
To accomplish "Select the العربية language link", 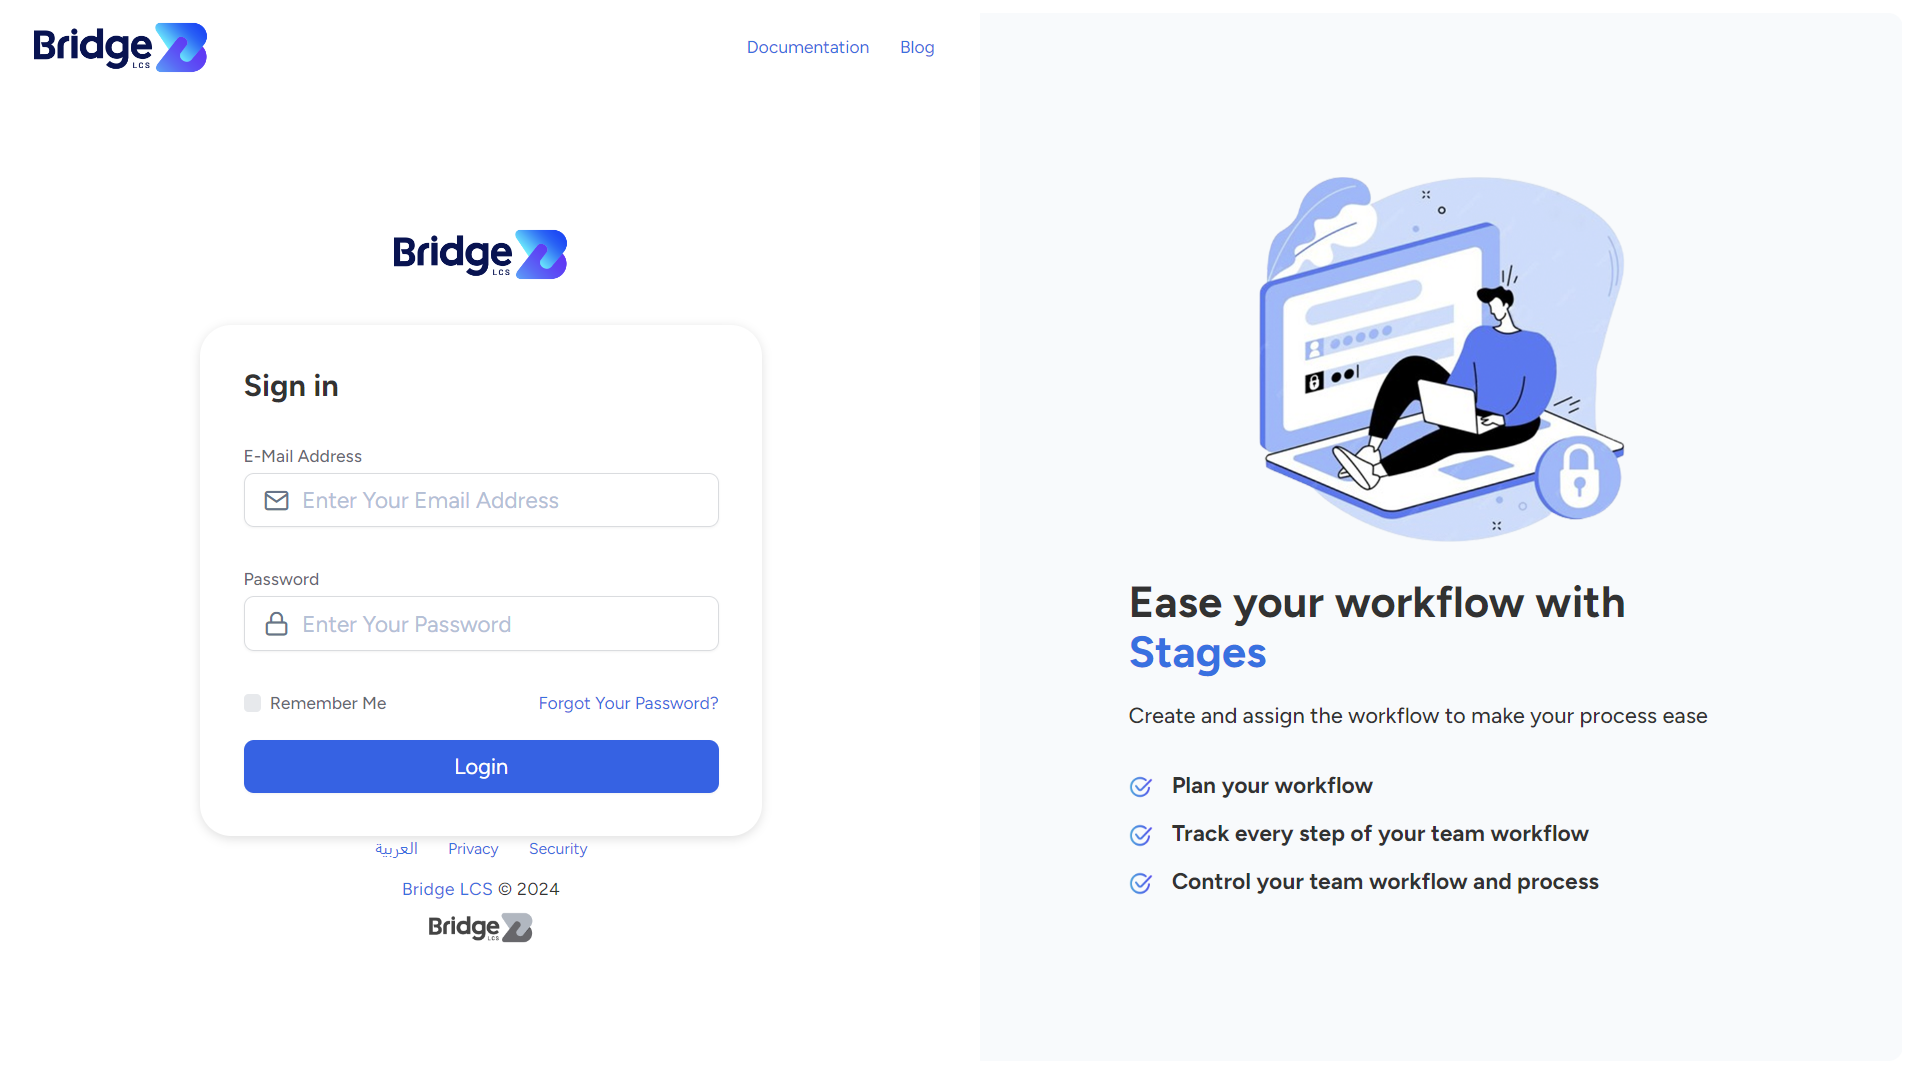I will click(396, 848).
